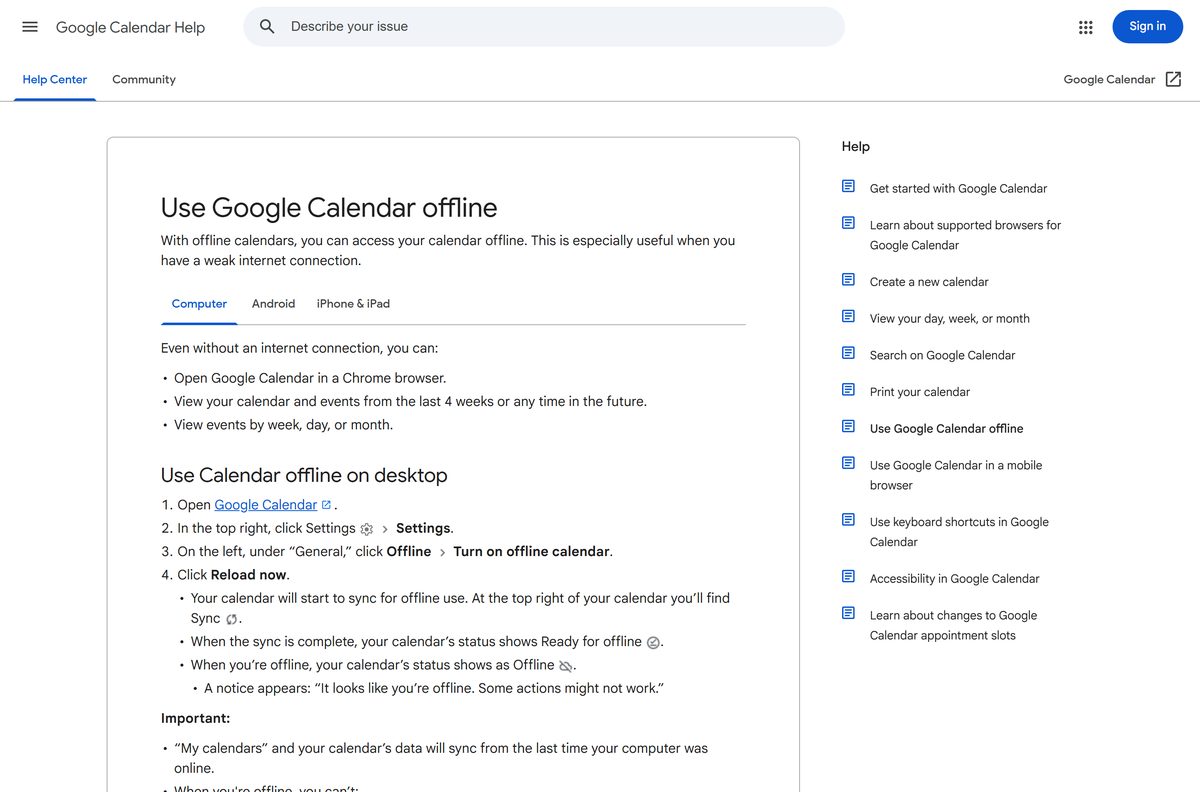Open Learn about changes to appointment slots article

pos(953,625)
